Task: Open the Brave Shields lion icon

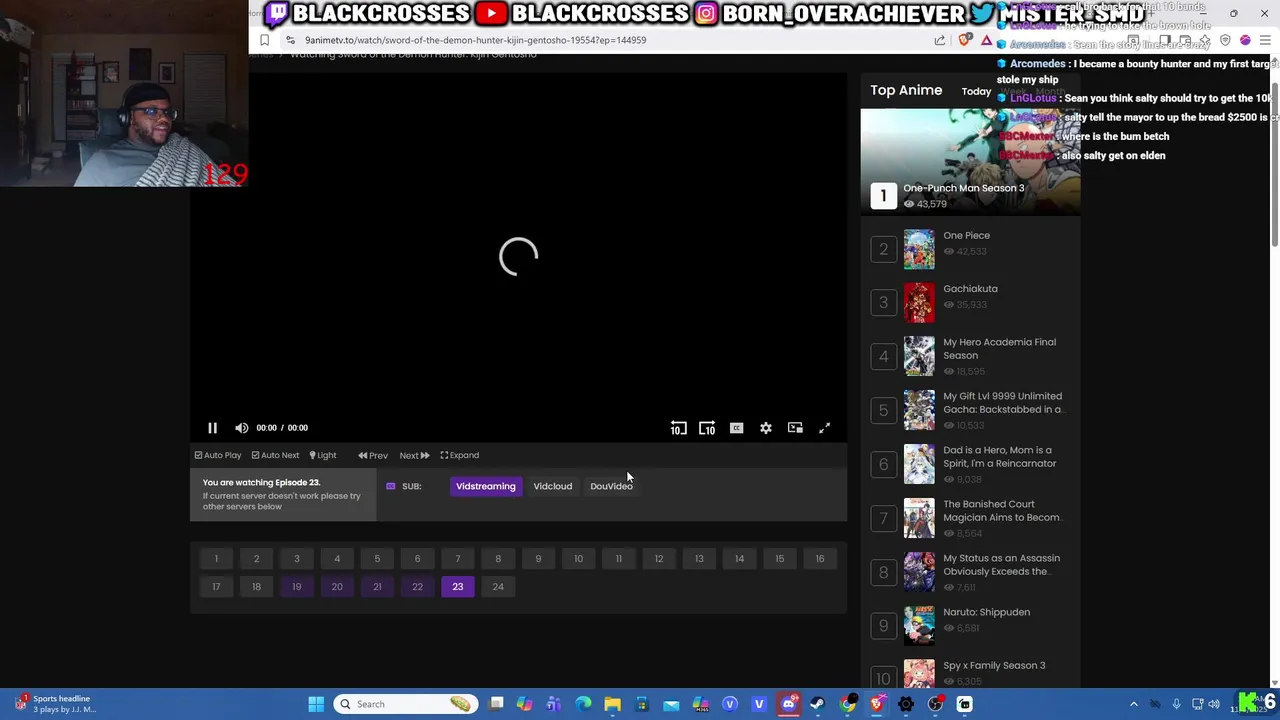Action: (x=964, y=40)
